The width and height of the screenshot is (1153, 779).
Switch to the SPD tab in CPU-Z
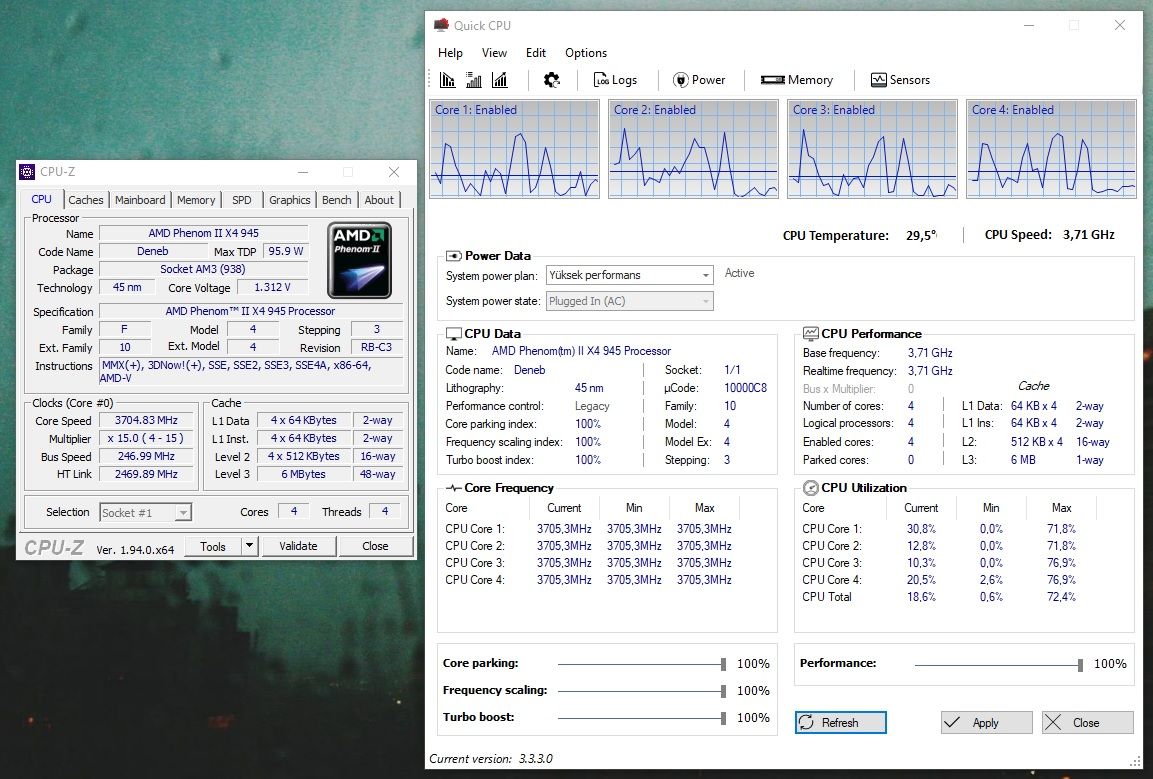click(x=241, y=199)
